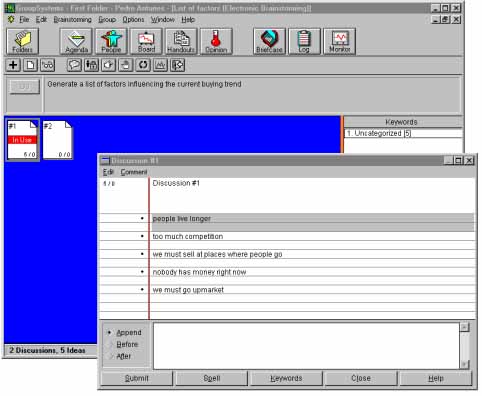Open the Handouts tool
This screenshot has width=482, height=396.
pyautogui.click(x=181, y=41)
